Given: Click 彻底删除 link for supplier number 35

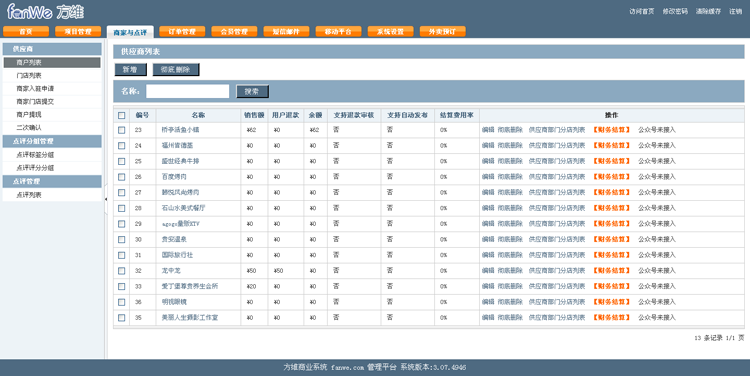Looking at the screenshot, I should pyautogui.click(x=510, y=317).
